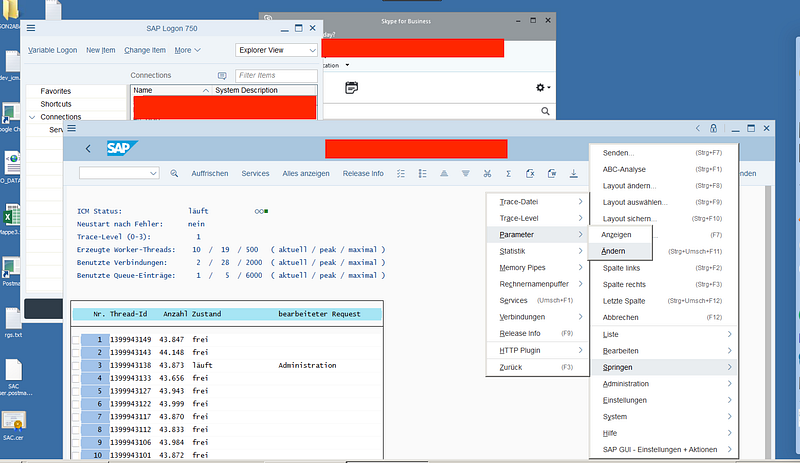Open the Skype for Business settings gear

542,88
